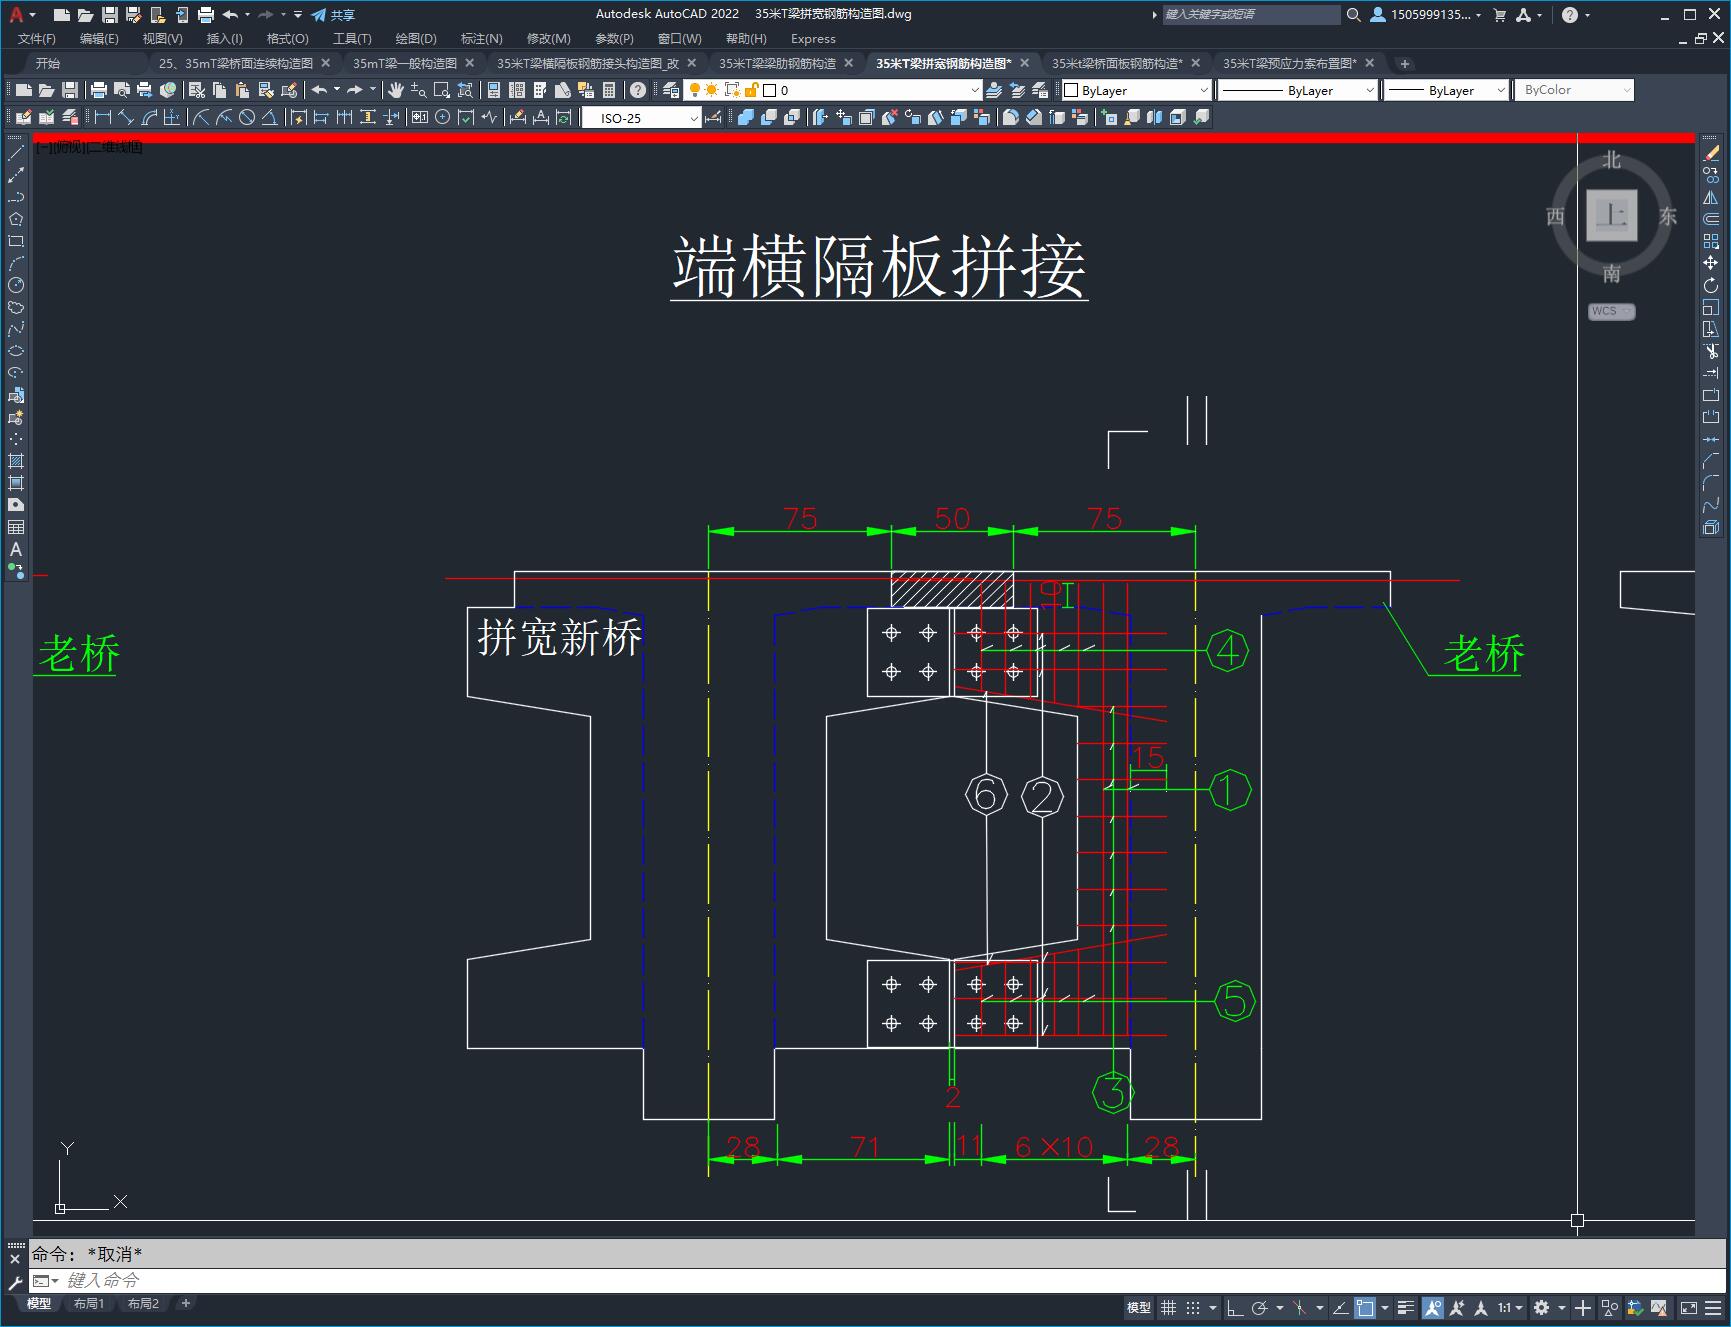Select the Hatch tool
This screenshot has width=1731, height=1327.
pyautogui.click(x=16, y=461)
